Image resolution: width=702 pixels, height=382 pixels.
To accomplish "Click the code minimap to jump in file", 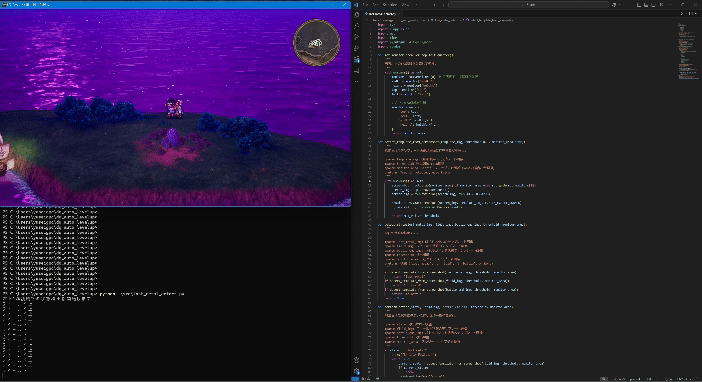I will (x=687, y=49).
